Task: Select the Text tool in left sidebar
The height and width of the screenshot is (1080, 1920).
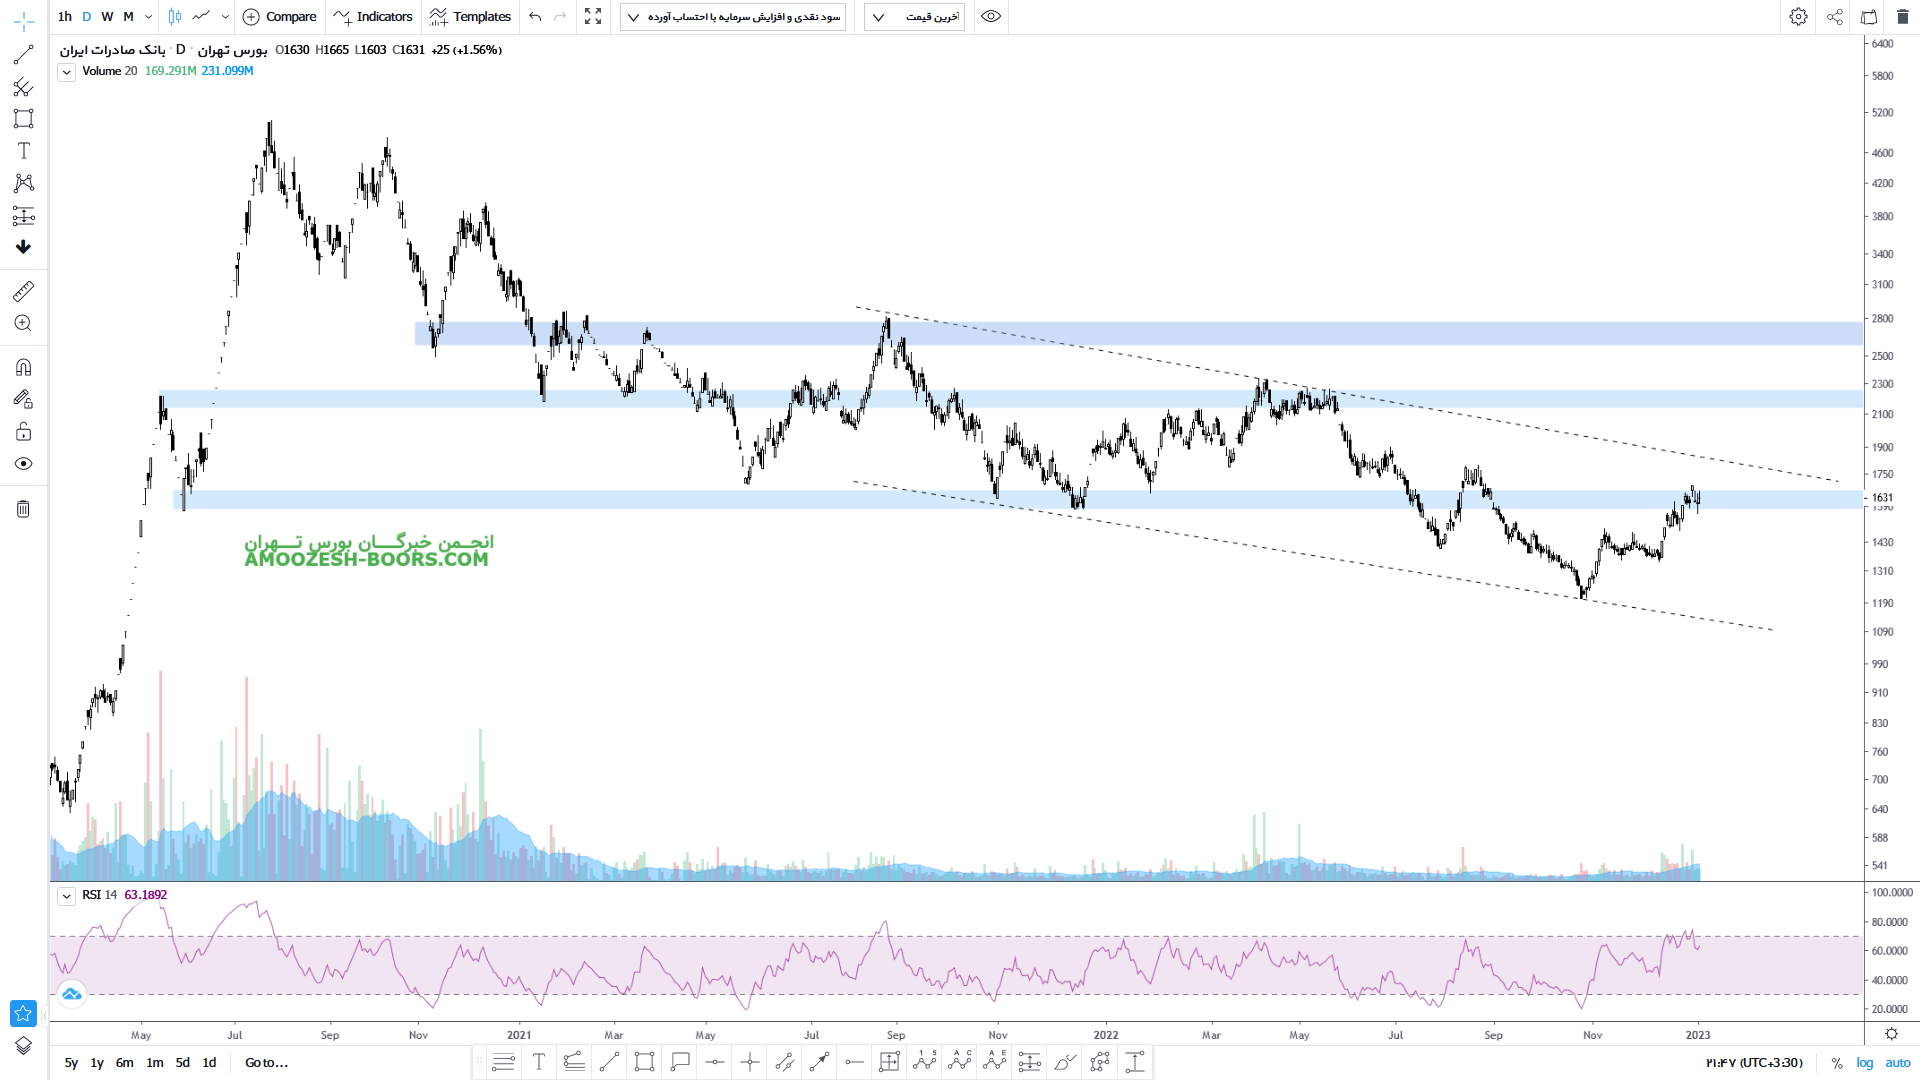Action: (x=23, y=151)
